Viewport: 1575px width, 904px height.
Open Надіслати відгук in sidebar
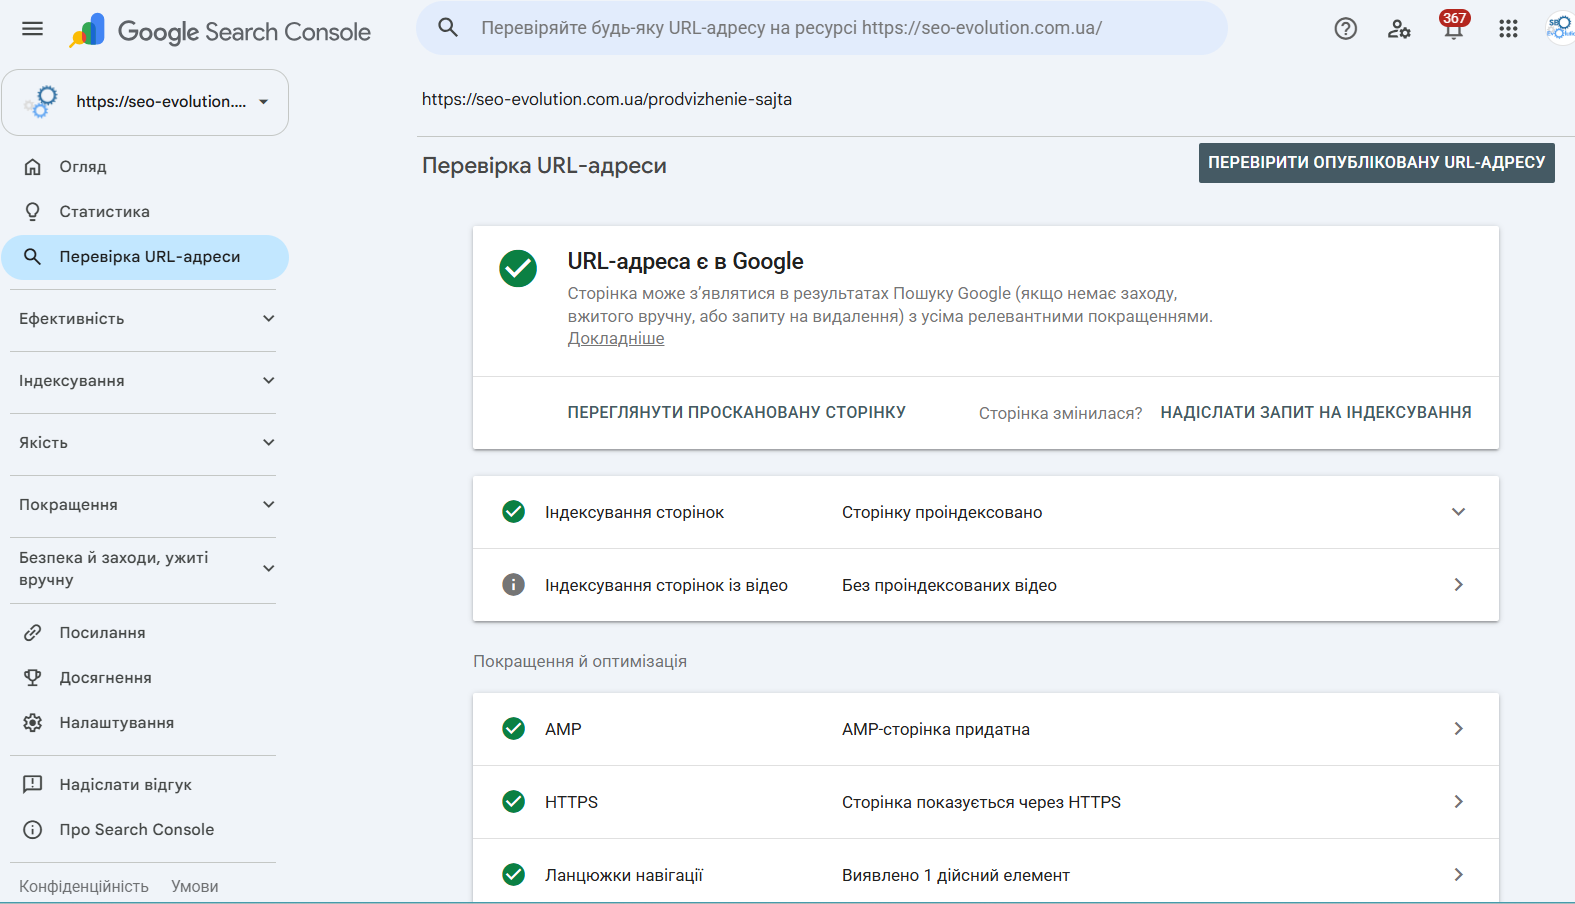click(145, 785)
